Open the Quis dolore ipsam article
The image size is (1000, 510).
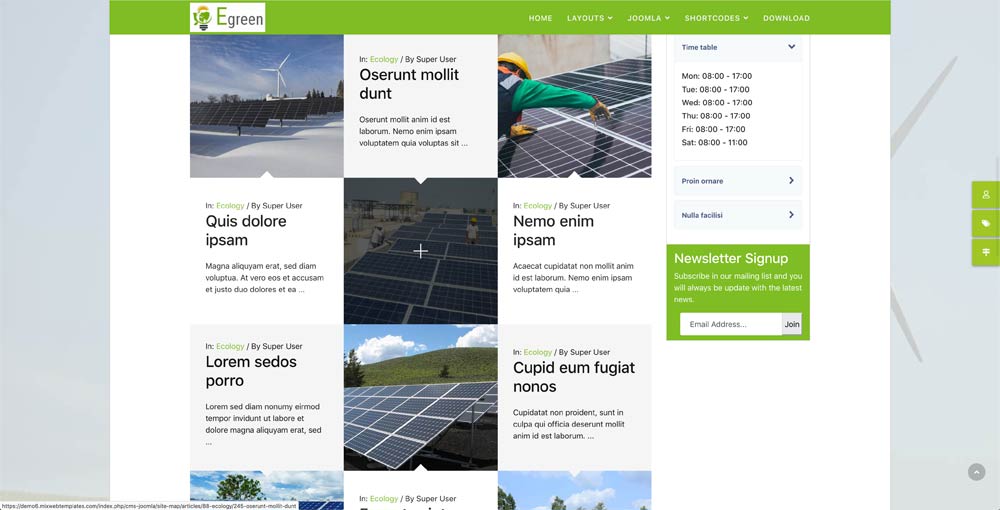(x=246, y=230)
